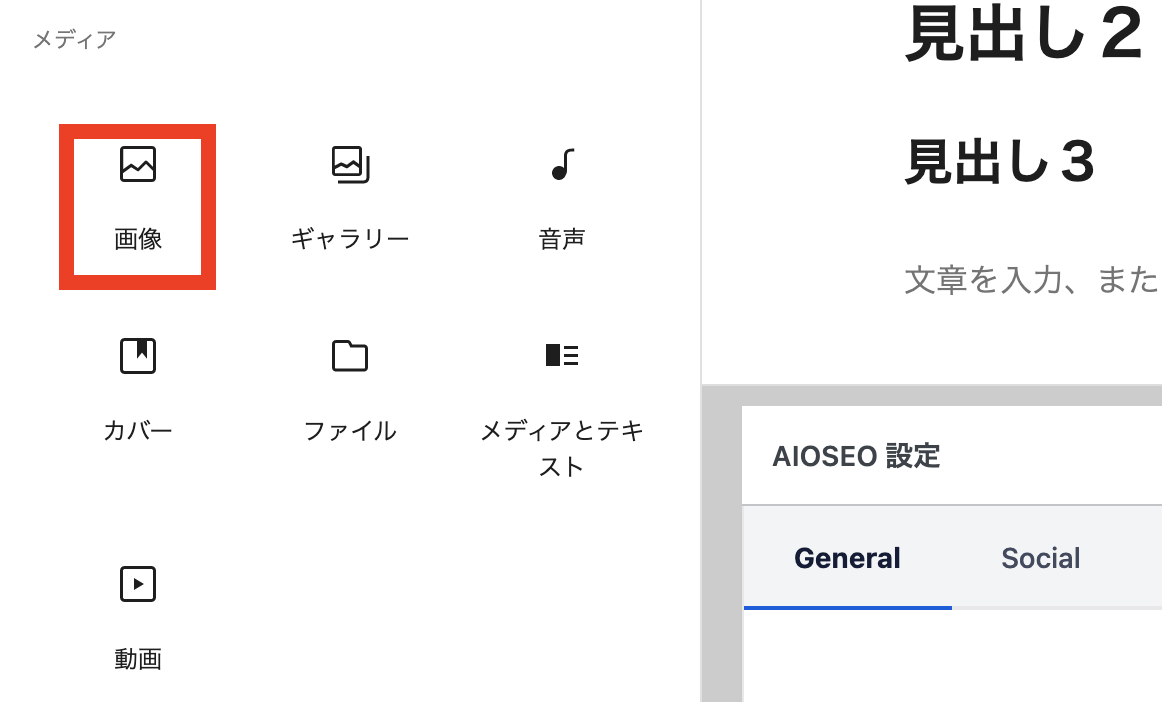This screenshot has width=1162, height=702.
Task: Select the 動画 video play icon
Action: tap(138, 584)
